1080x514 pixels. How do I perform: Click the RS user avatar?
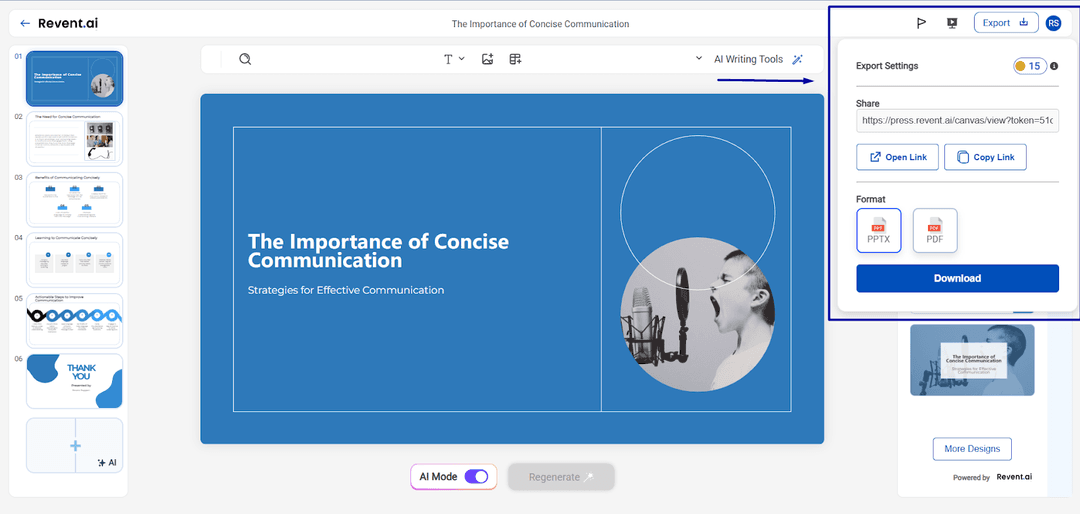pyautogui.click(x=1053, y=23)
